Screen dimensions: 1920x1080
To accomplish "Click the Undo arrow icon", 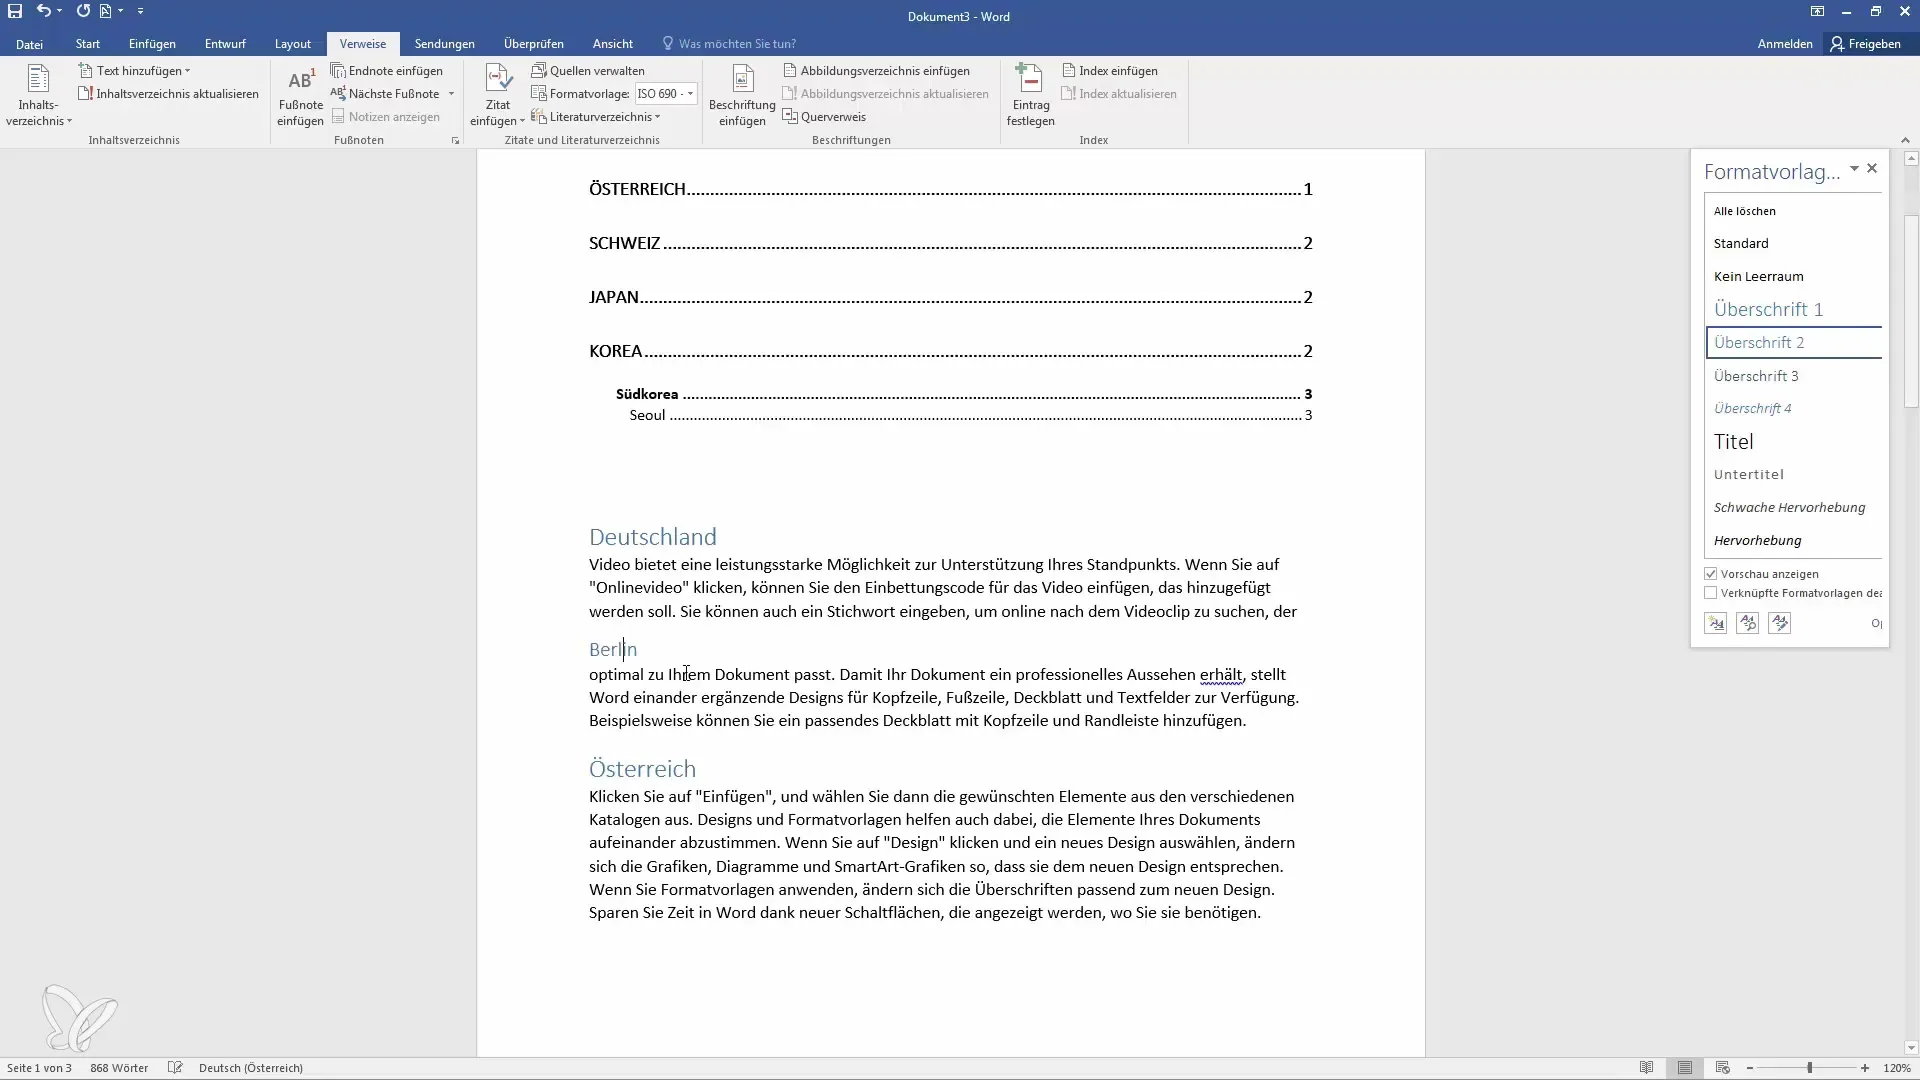I will click(x=43, y=11).
